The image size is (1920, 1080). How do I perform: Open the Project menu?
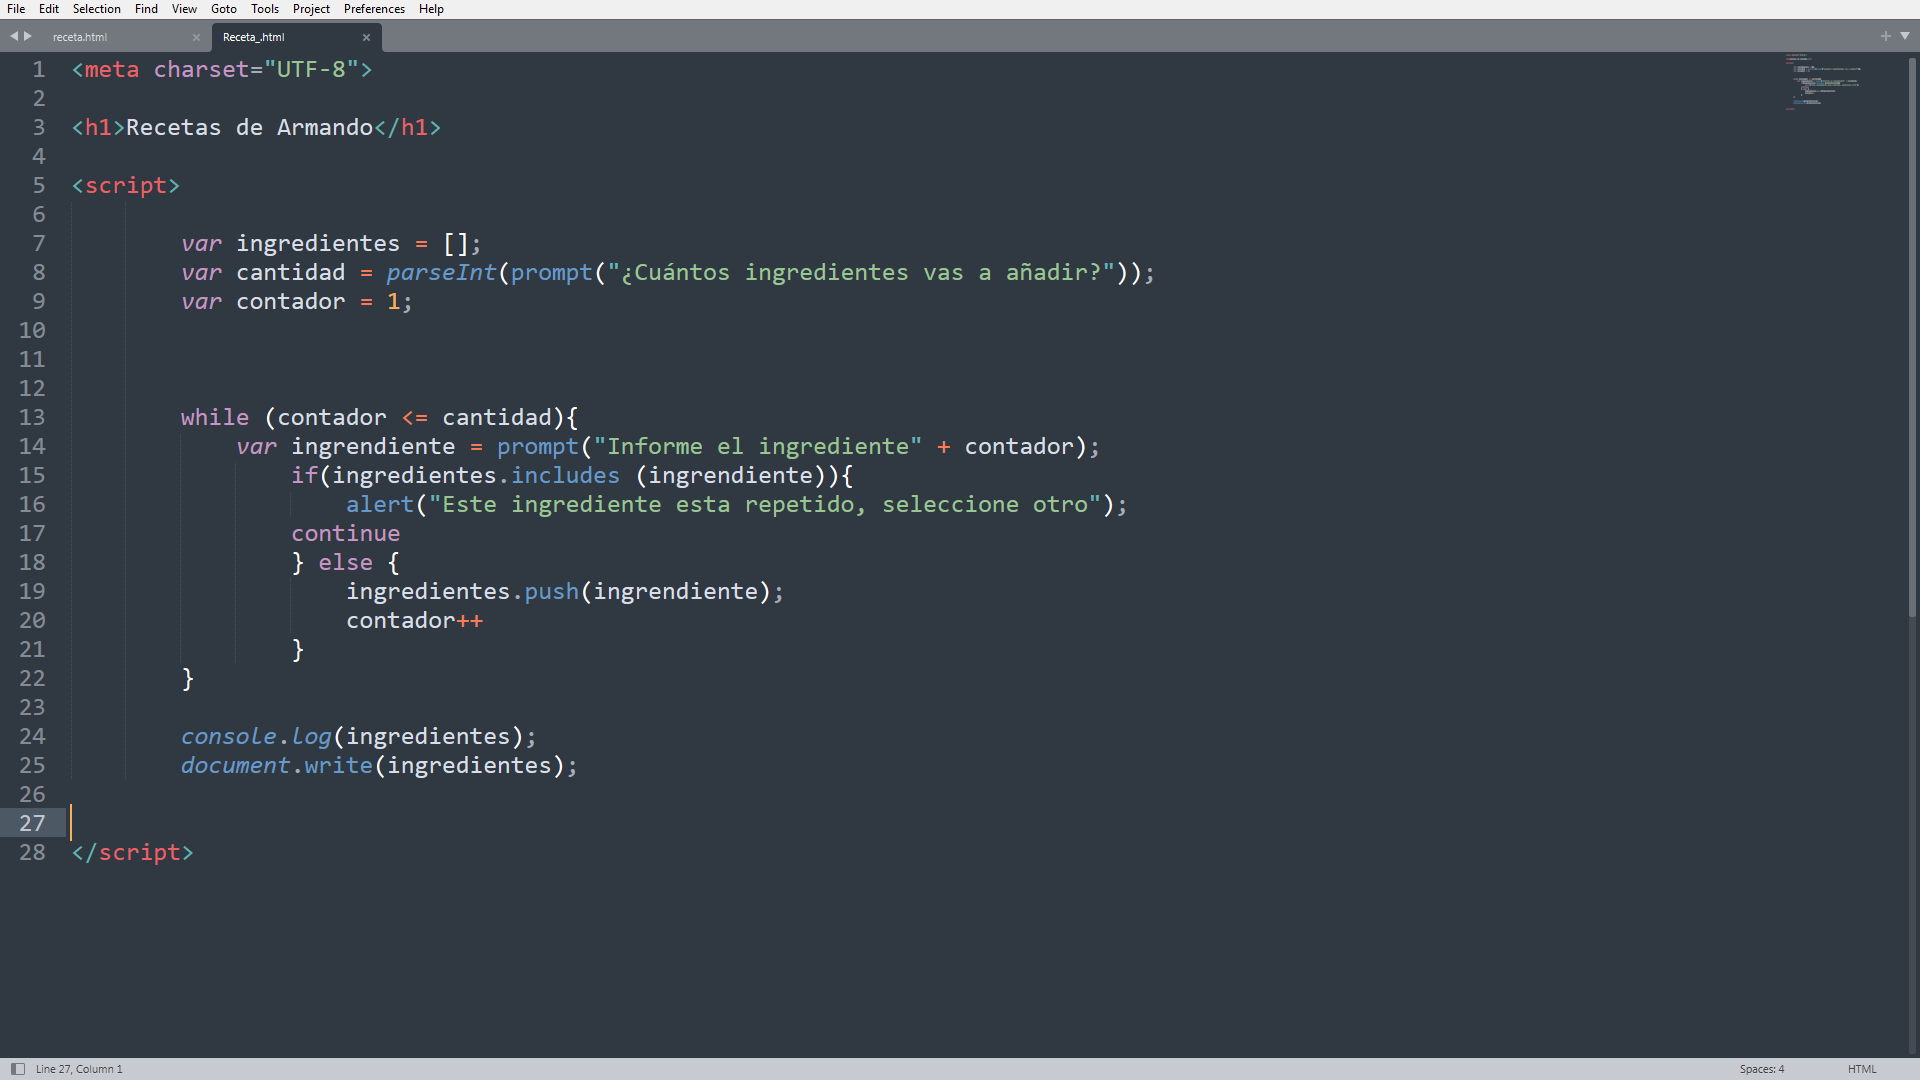coord(311,9)
